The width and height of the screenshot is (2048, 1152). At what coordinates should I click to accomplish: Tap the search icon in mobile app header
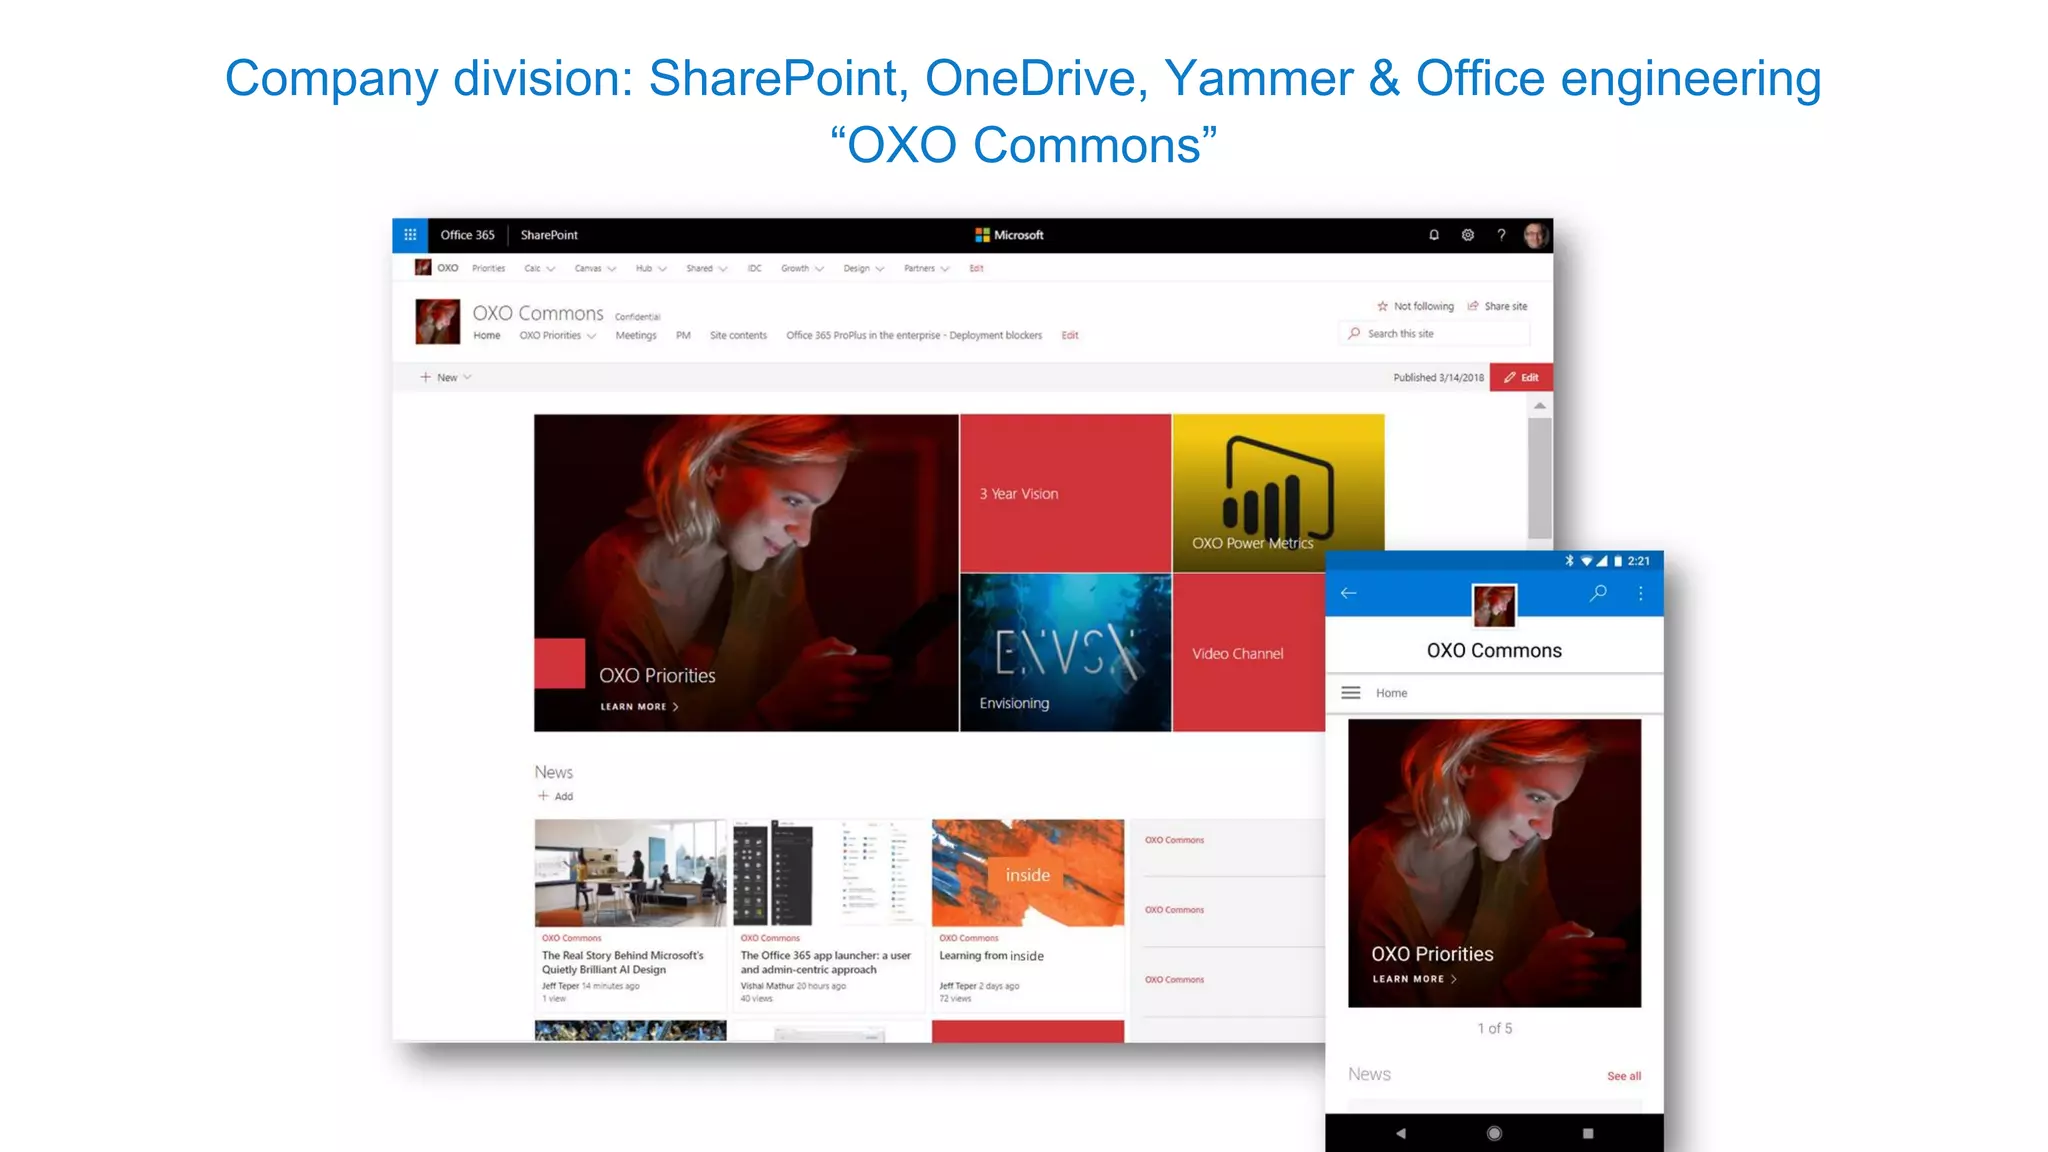click(1598, 593)
